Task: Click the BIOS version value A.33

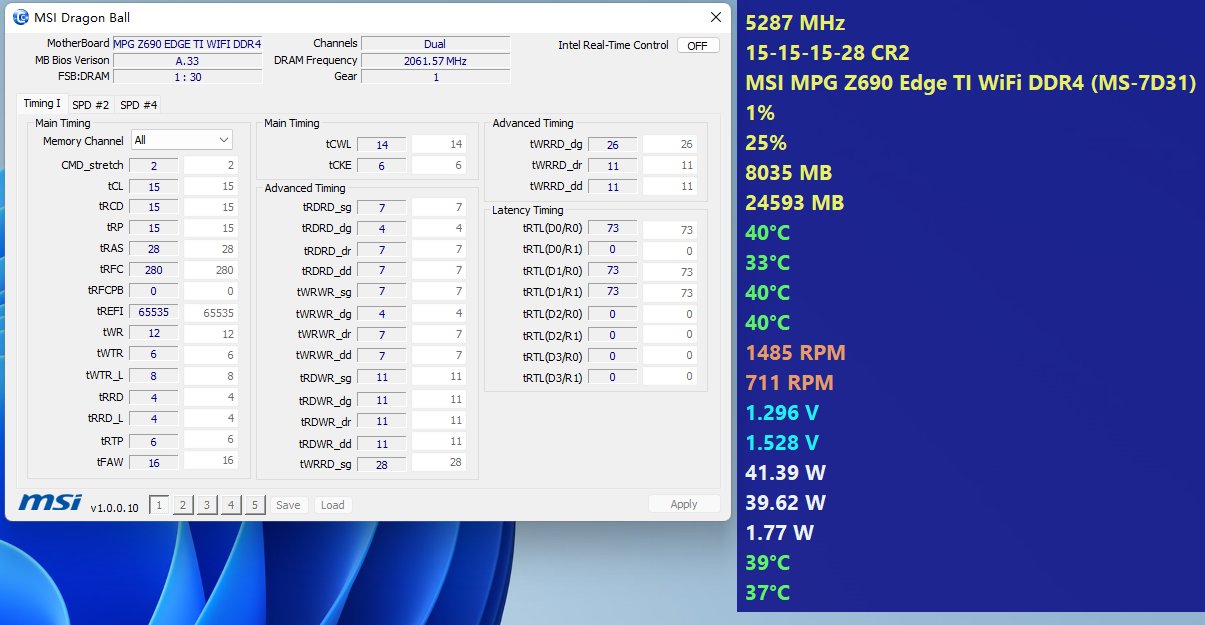Action: pos(187,60)
